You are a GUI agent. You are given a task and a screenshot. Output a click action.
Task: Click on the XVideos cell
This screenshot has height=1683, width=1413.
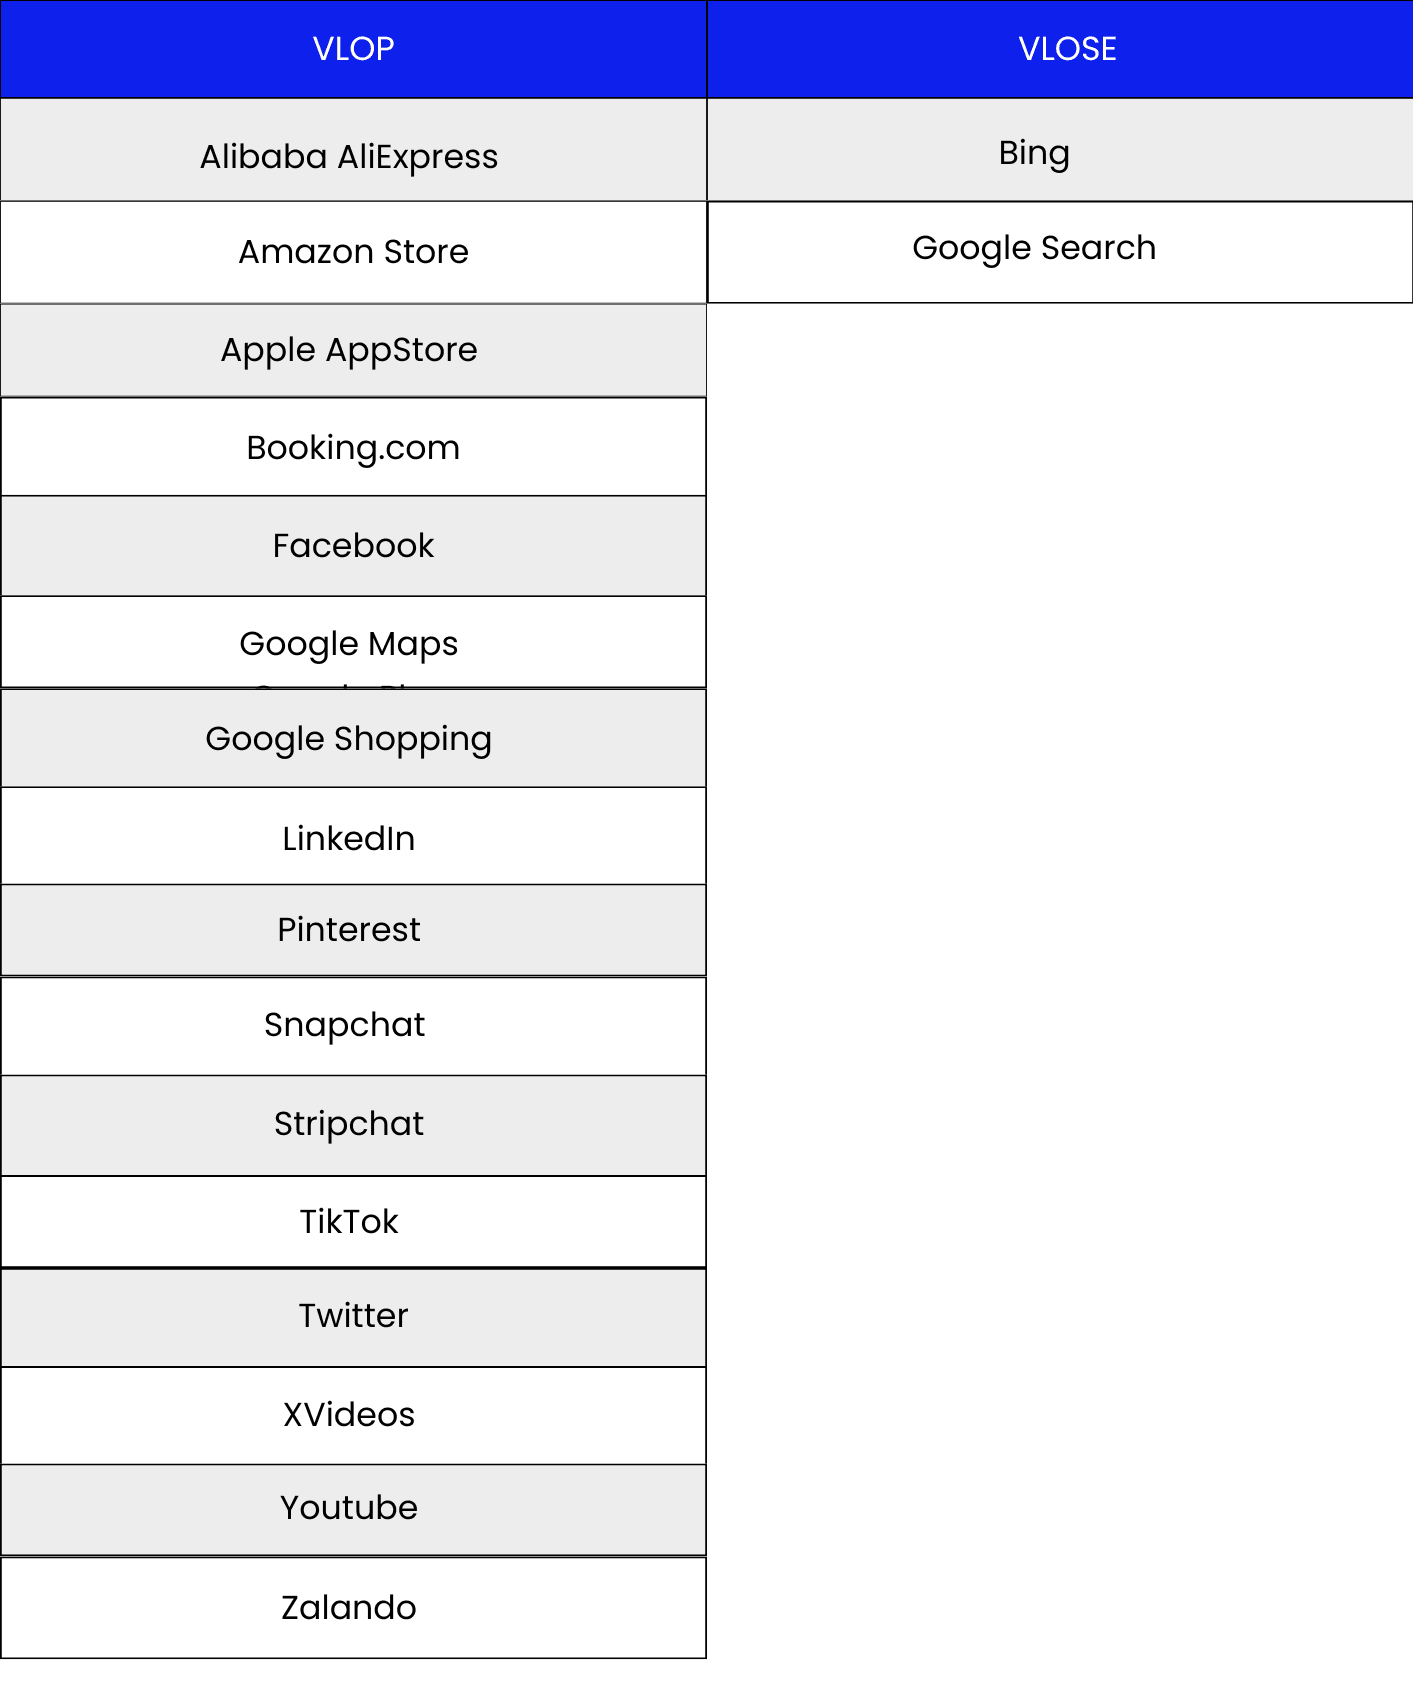click(349, 1415)
